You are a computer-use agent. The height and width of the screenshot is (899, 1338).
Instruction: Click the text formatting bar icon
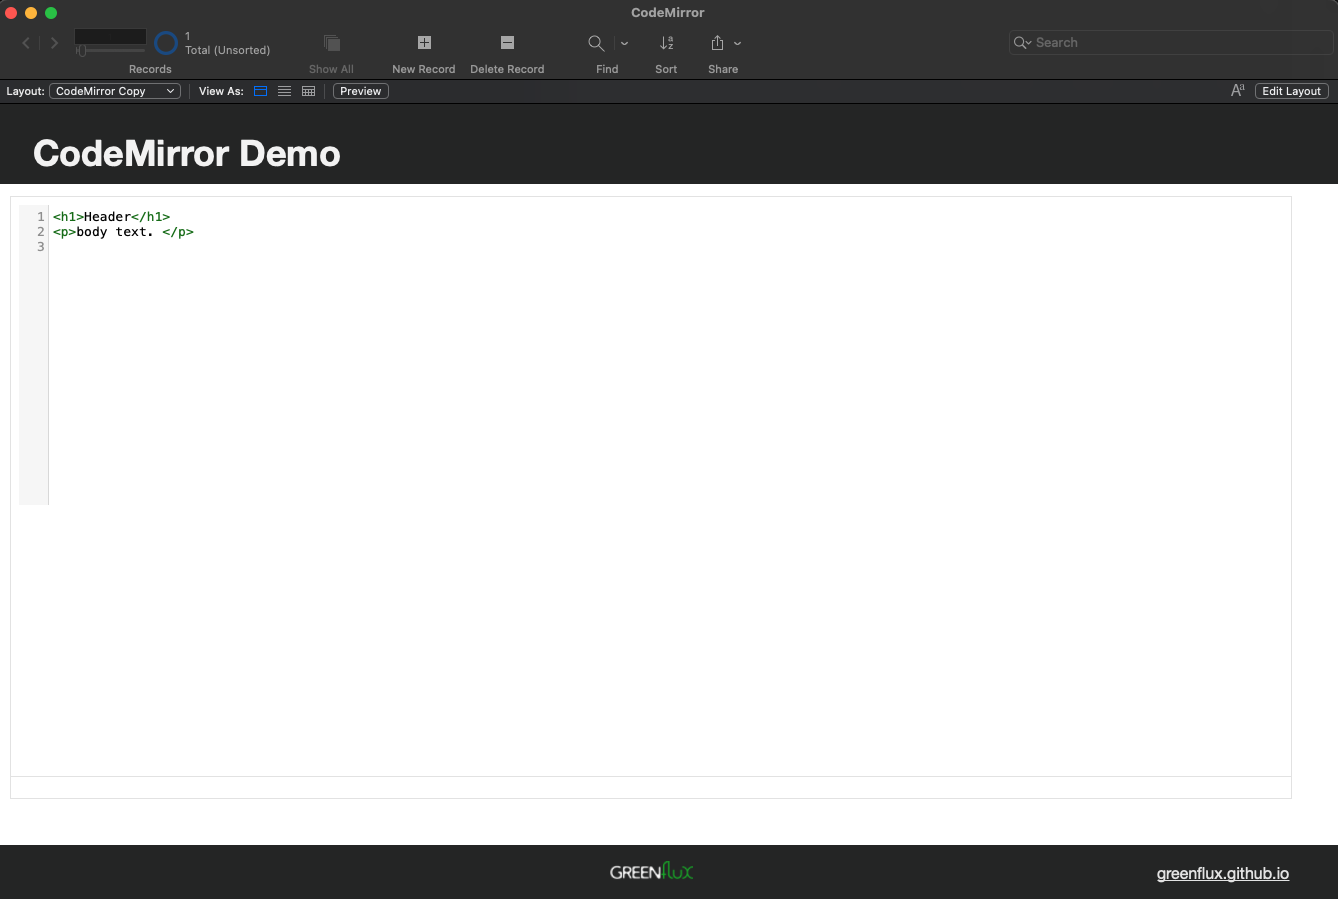[1237, 91]
